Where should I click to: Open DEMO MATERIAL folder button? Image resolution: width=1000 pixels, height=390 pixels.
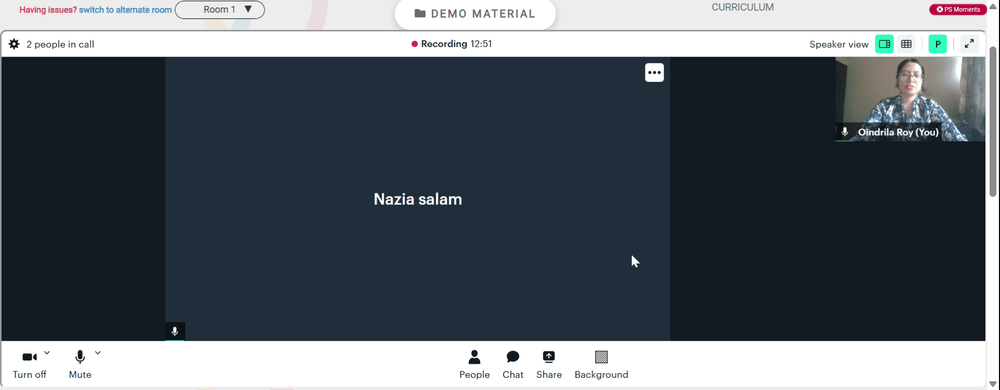(x=475, y=13)
